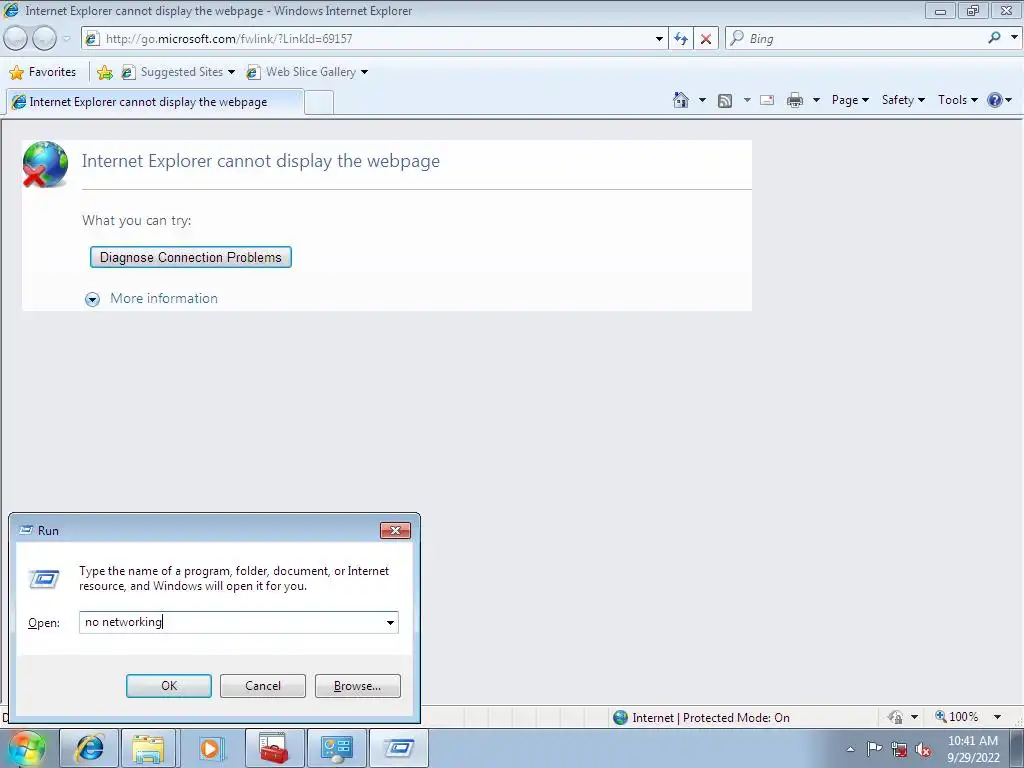Open the recent pages dropdown beside Forward
1024x768 pixels.
tap(67, 39)
